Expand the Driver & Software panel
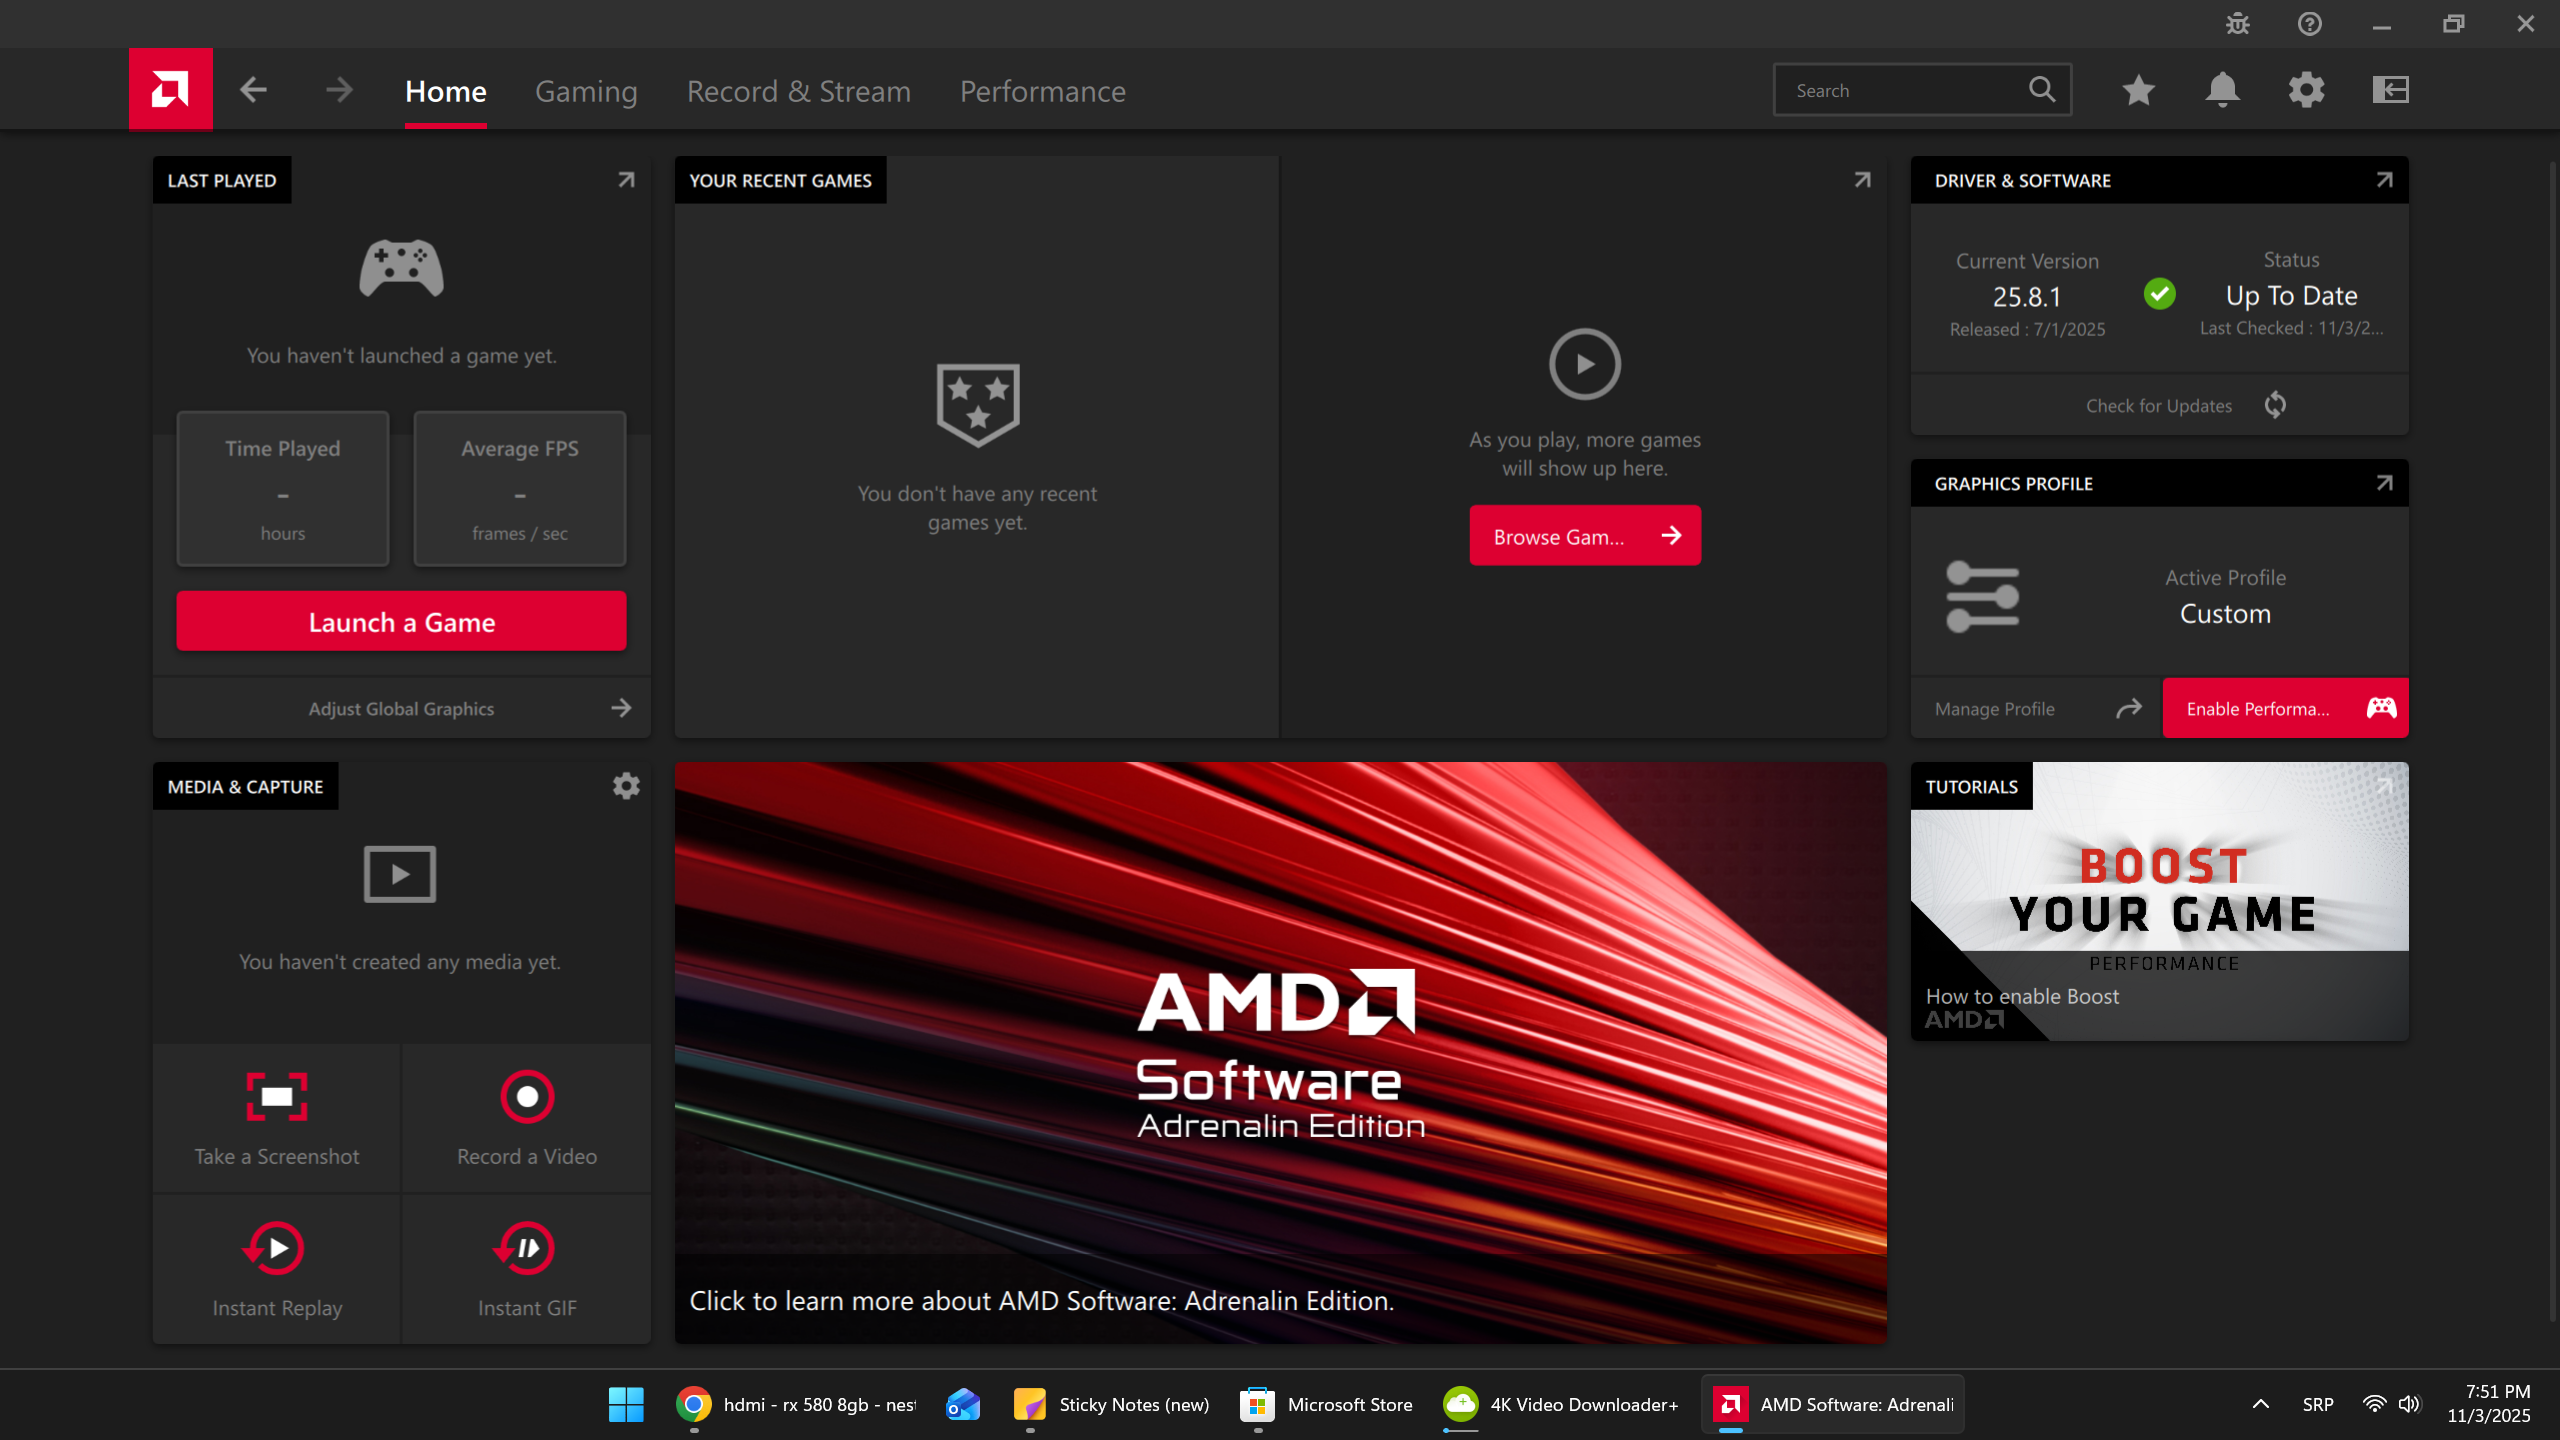 pyautogui.click(x=2384, y=180)
